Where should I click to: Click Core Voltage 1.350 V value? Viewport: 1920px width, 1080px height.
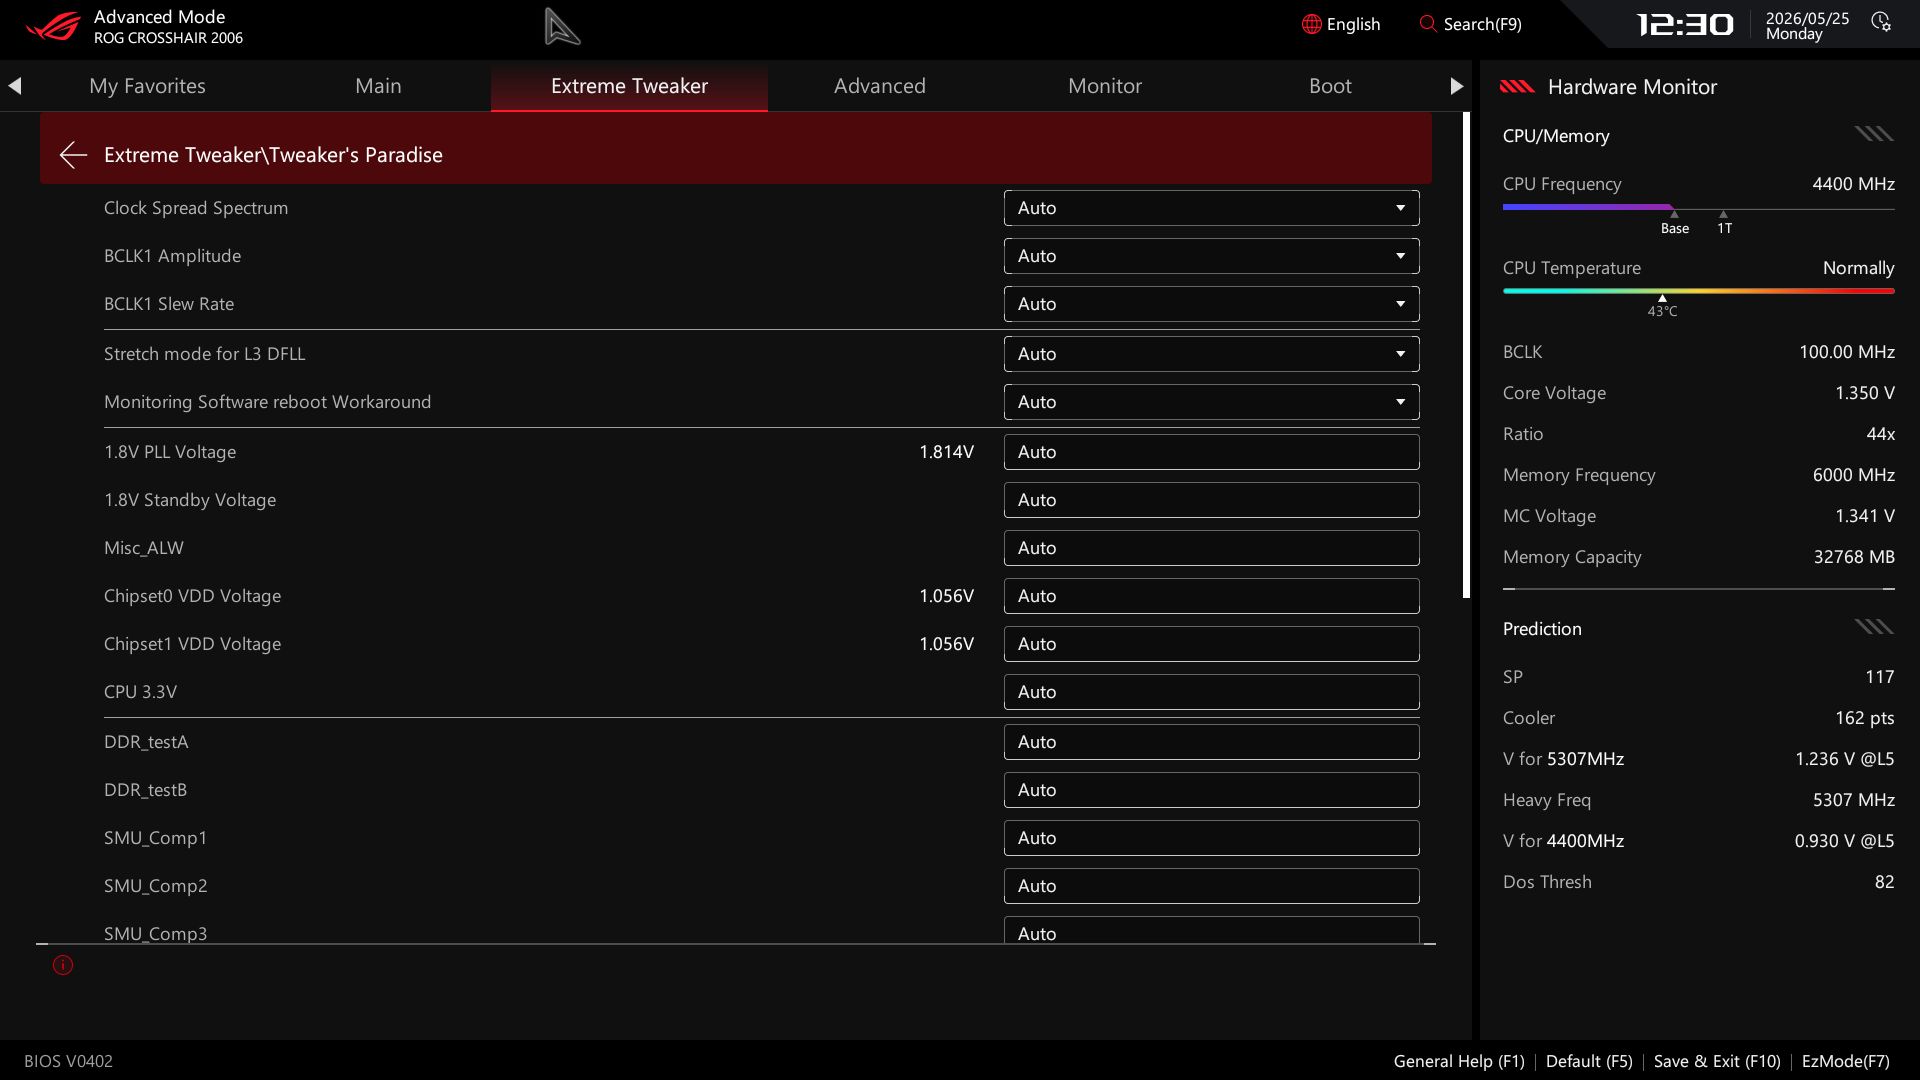pyautogui.click(x=1864, y=393)
